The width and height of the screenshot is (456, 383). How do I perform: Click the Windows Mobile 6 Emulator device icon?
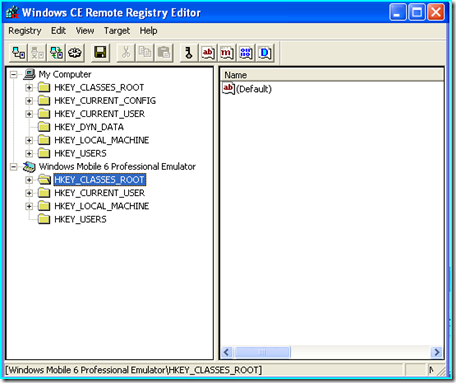[x=29, y=166]
